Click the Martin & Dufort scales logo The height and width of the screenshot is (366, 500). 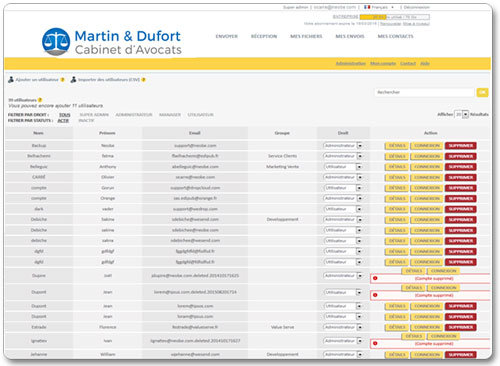(x=56, y=42)
